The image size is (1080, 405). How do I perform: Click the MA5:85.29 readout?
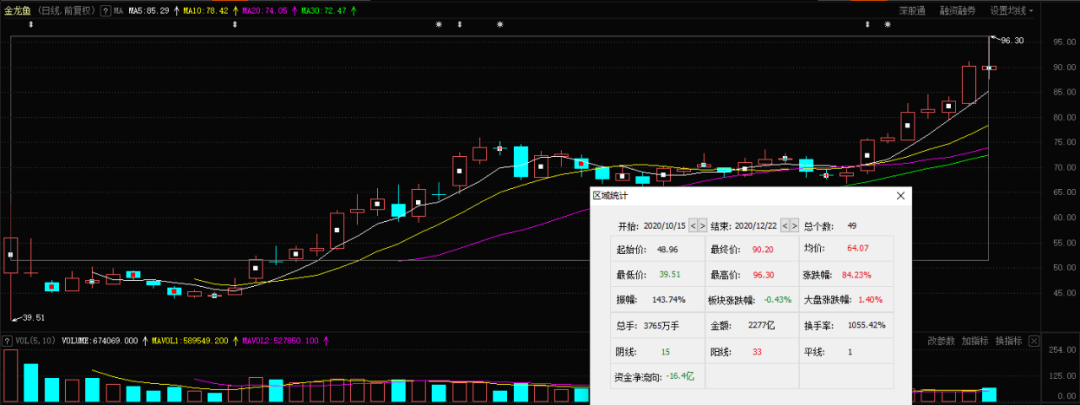pos(149,11)
